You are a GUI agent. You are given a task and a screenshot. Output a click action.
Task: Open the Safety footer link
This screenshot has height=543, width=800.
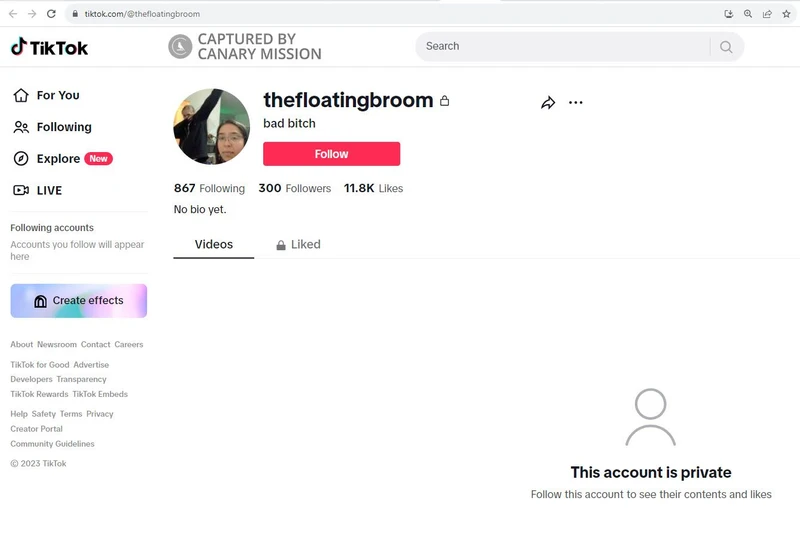(x=43, y=414)
